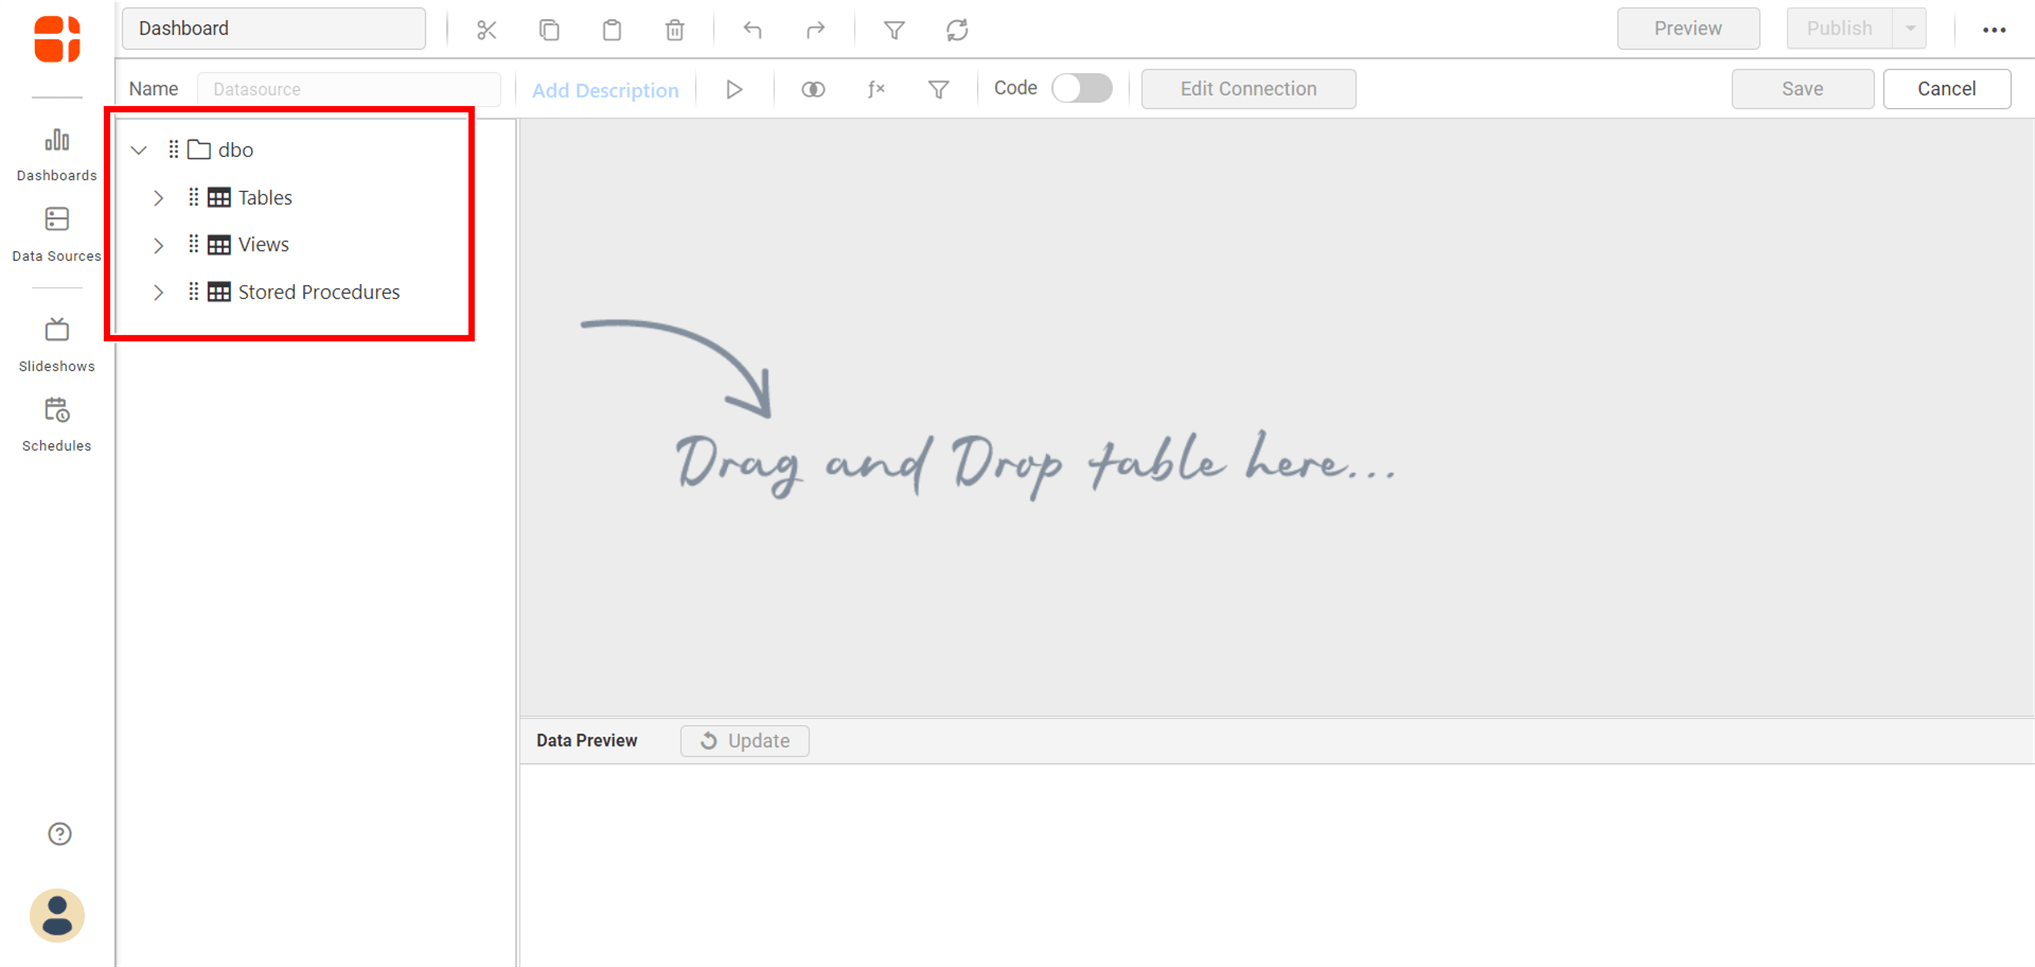2035x967 pixels.
Task: Click the Edit Connection button
Action: pyautogui.click(x=1248, y=88)
